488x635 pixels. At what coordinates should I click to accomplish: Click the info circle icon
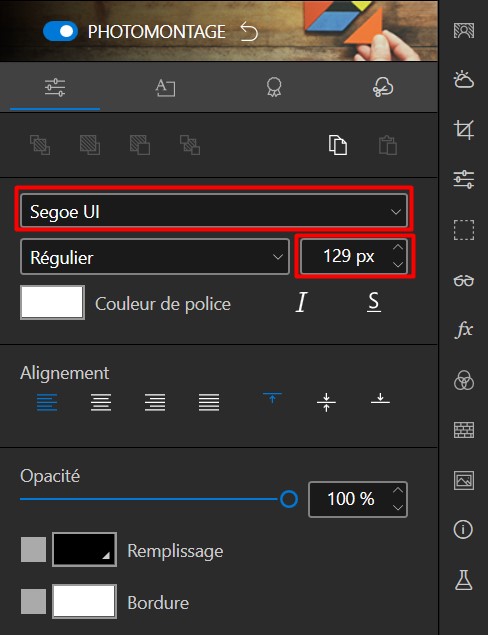point(463,529)
